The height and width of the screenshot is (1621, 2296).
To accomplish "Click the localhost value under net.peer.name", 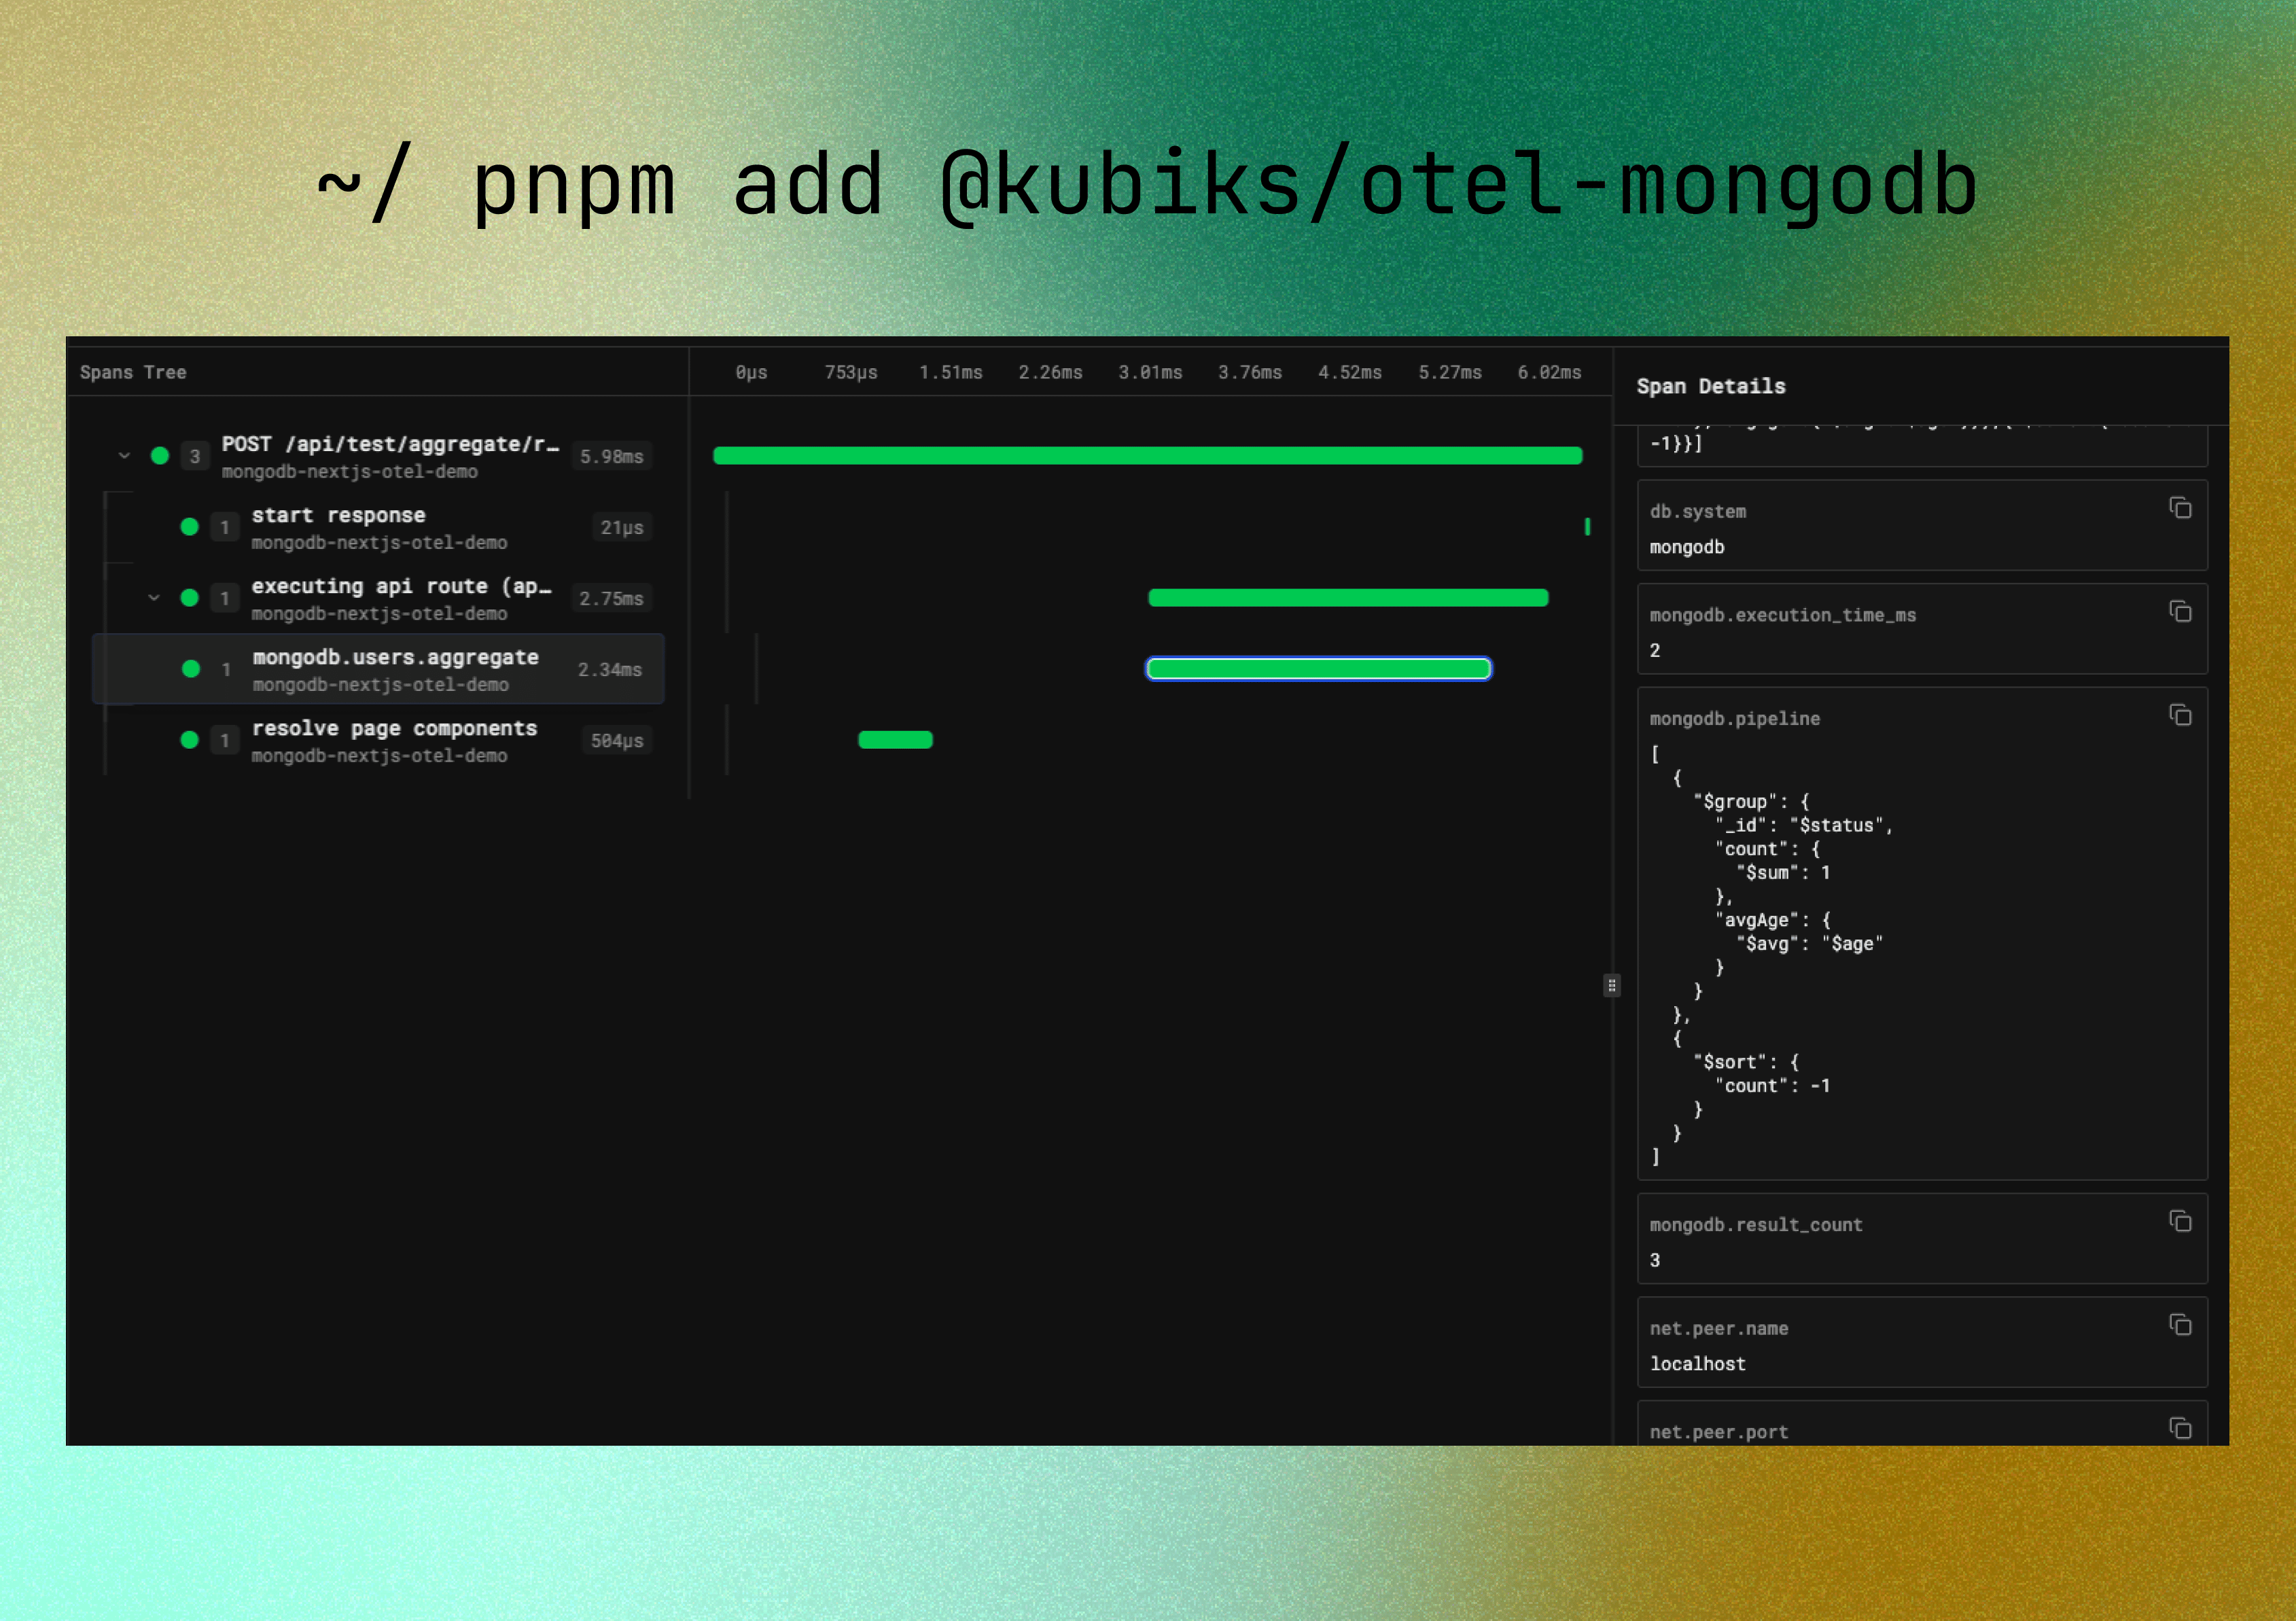I will pyautogui.click(x=1698, y=1364).
